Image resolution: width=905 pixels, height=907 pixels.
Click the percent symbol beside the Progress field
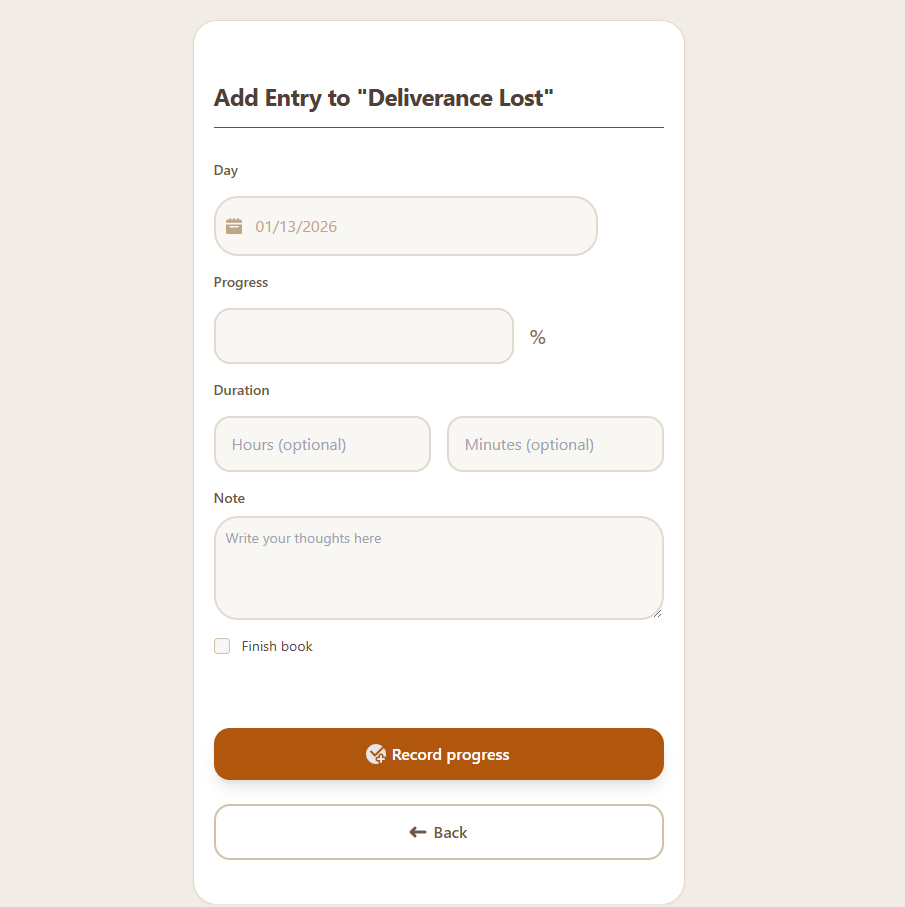(x=538, y=338)
